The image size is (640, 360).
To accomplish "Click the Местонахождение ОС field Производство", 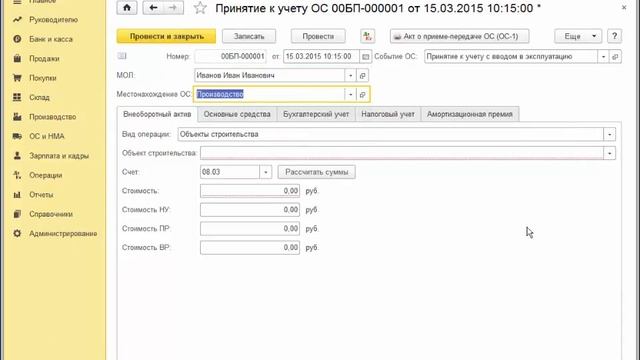I will 269,94.
